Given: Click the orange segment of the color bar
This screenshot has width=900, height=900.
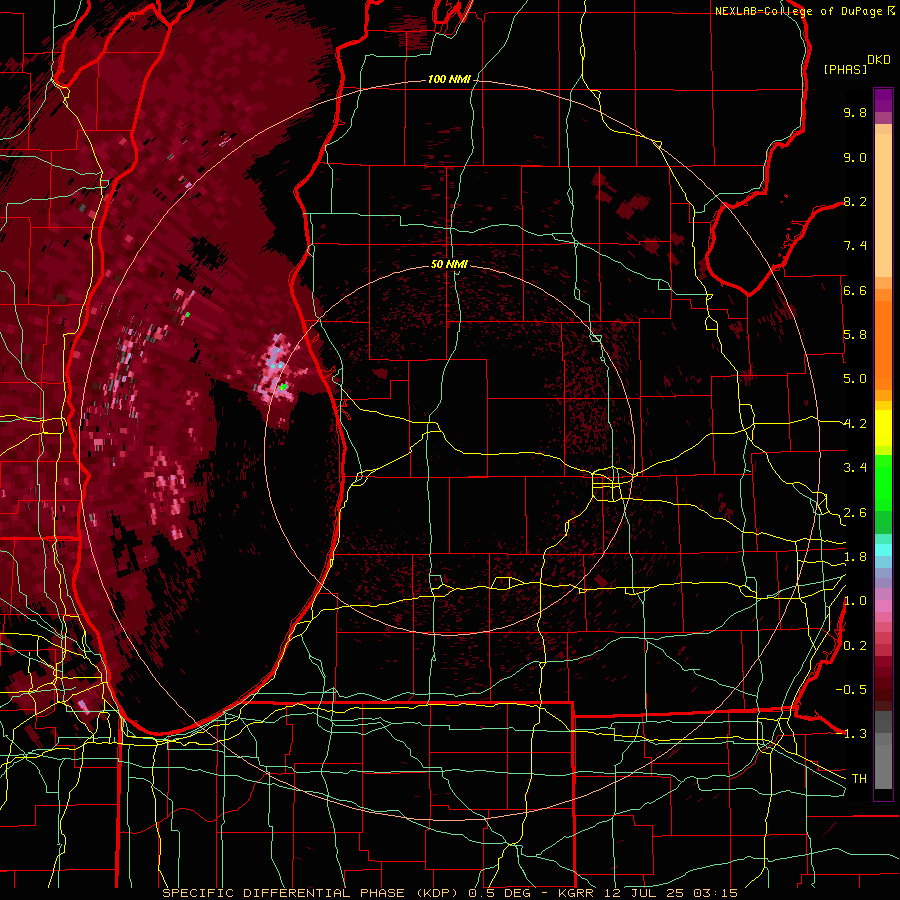Looking at the screenshot, I should pyautogui.click(x=883, y=344).
